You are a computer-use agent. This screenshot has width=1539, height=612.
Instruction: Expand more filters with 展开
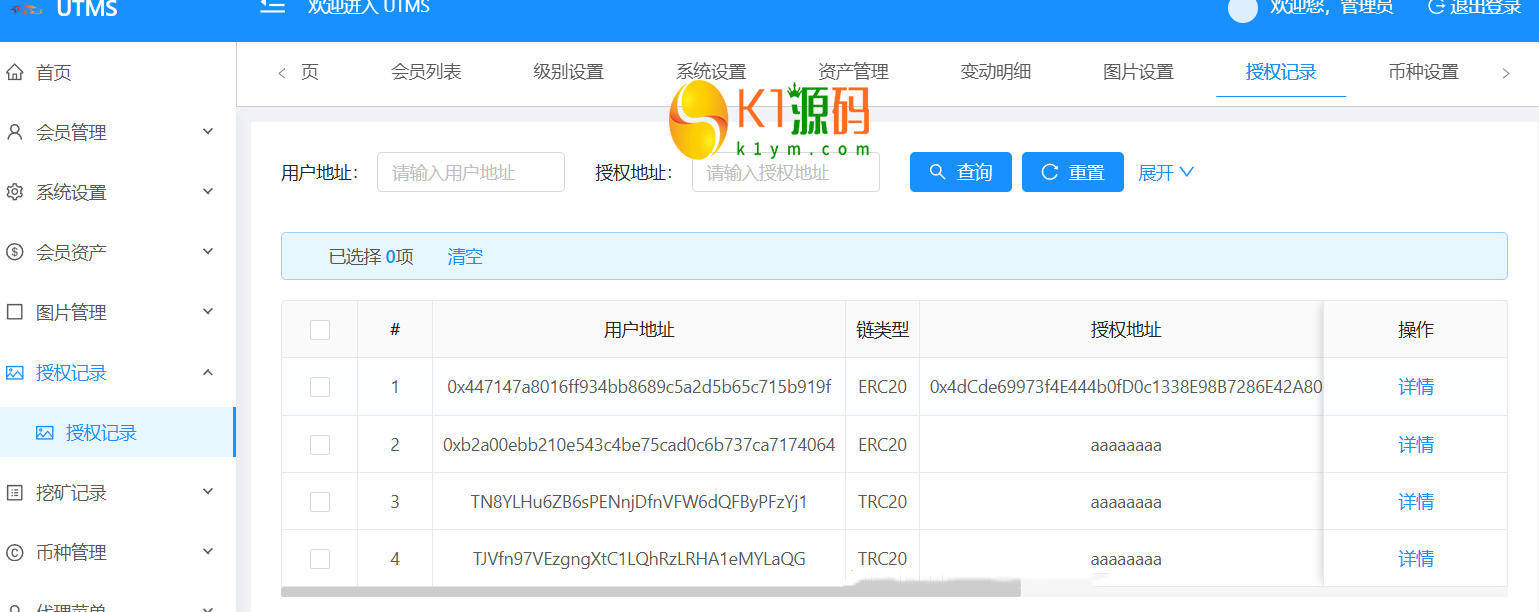(1166, 172)
